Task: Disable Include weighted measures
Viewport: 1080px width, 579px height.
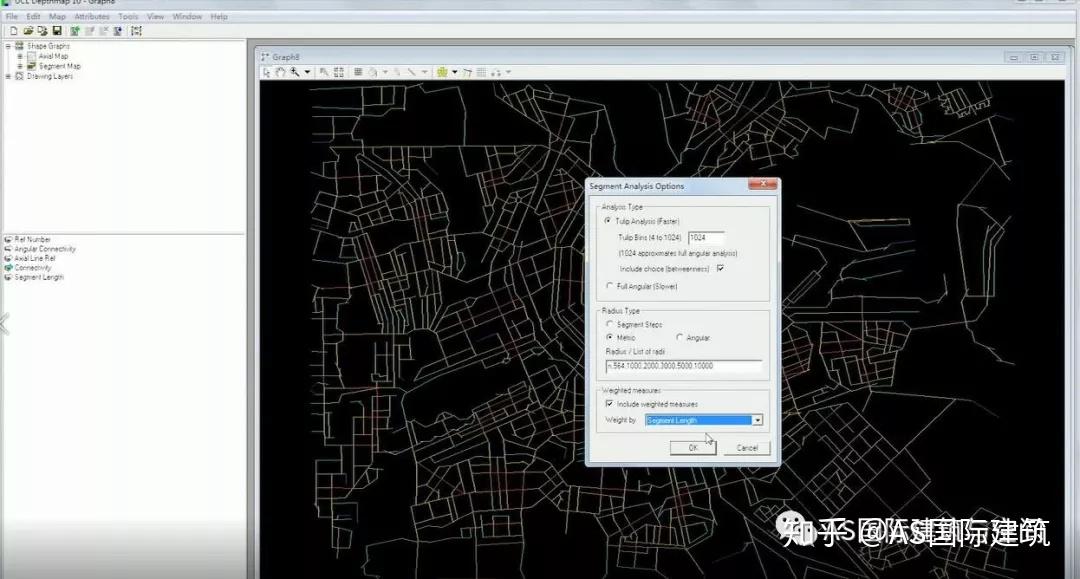Action: click(x=608, y=404)
